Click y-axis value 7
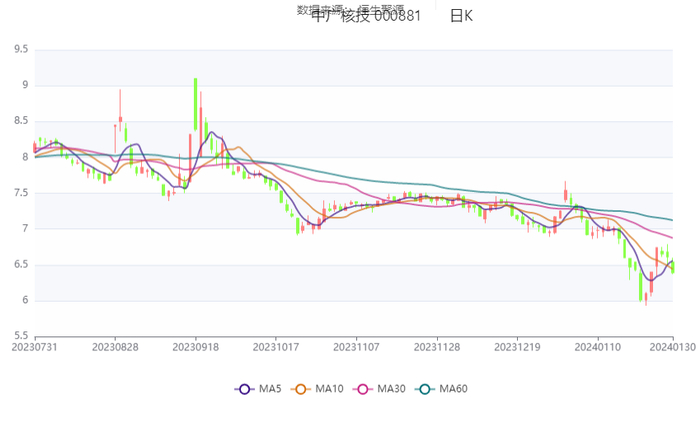700x427 pixels. (25, 229)
